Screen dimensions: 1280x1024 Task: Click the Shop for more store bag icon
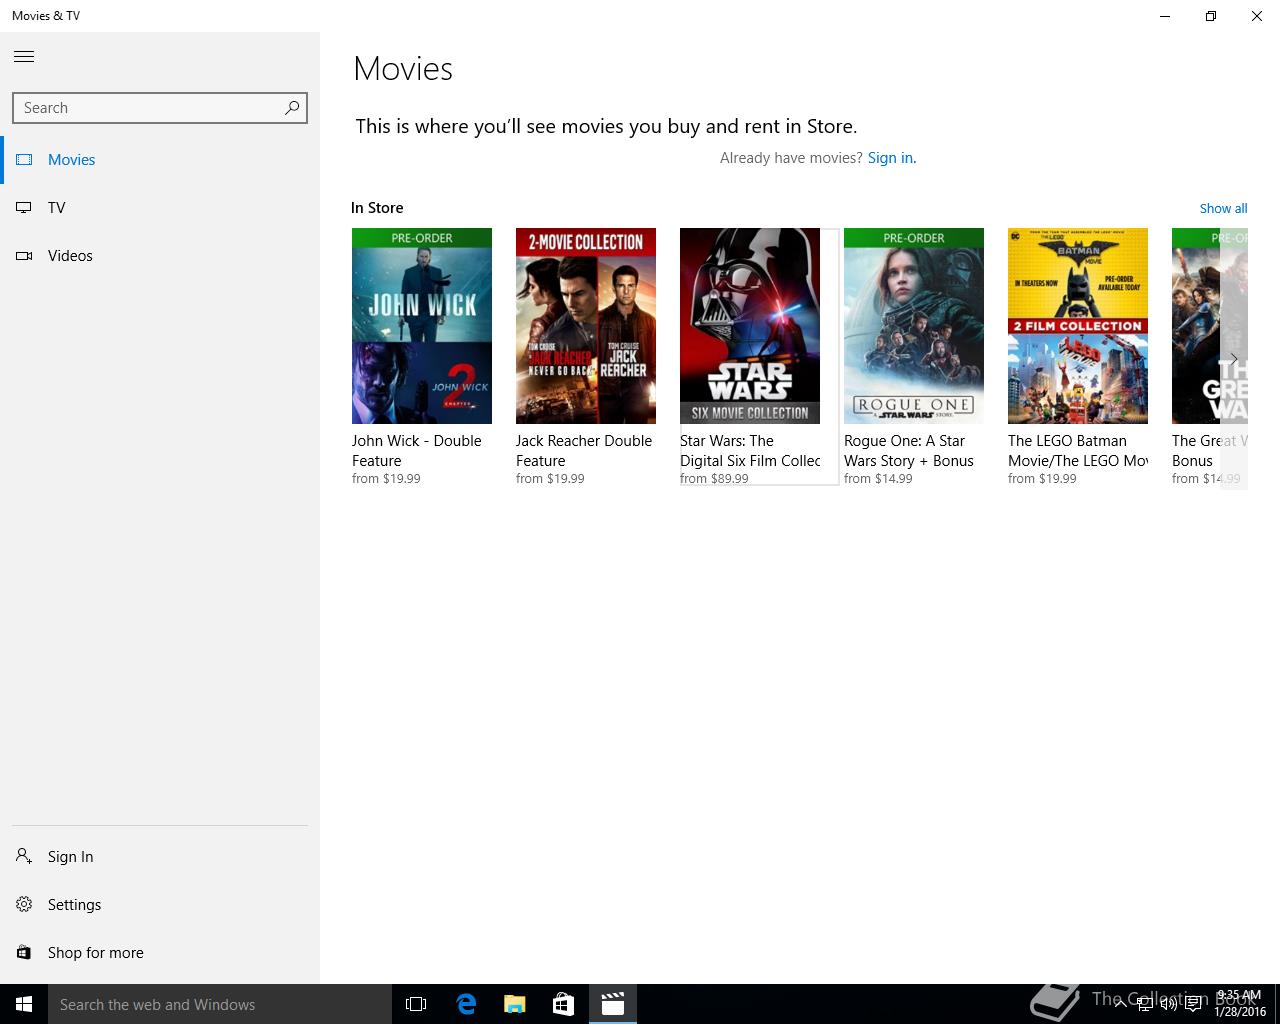pos(24,952)
